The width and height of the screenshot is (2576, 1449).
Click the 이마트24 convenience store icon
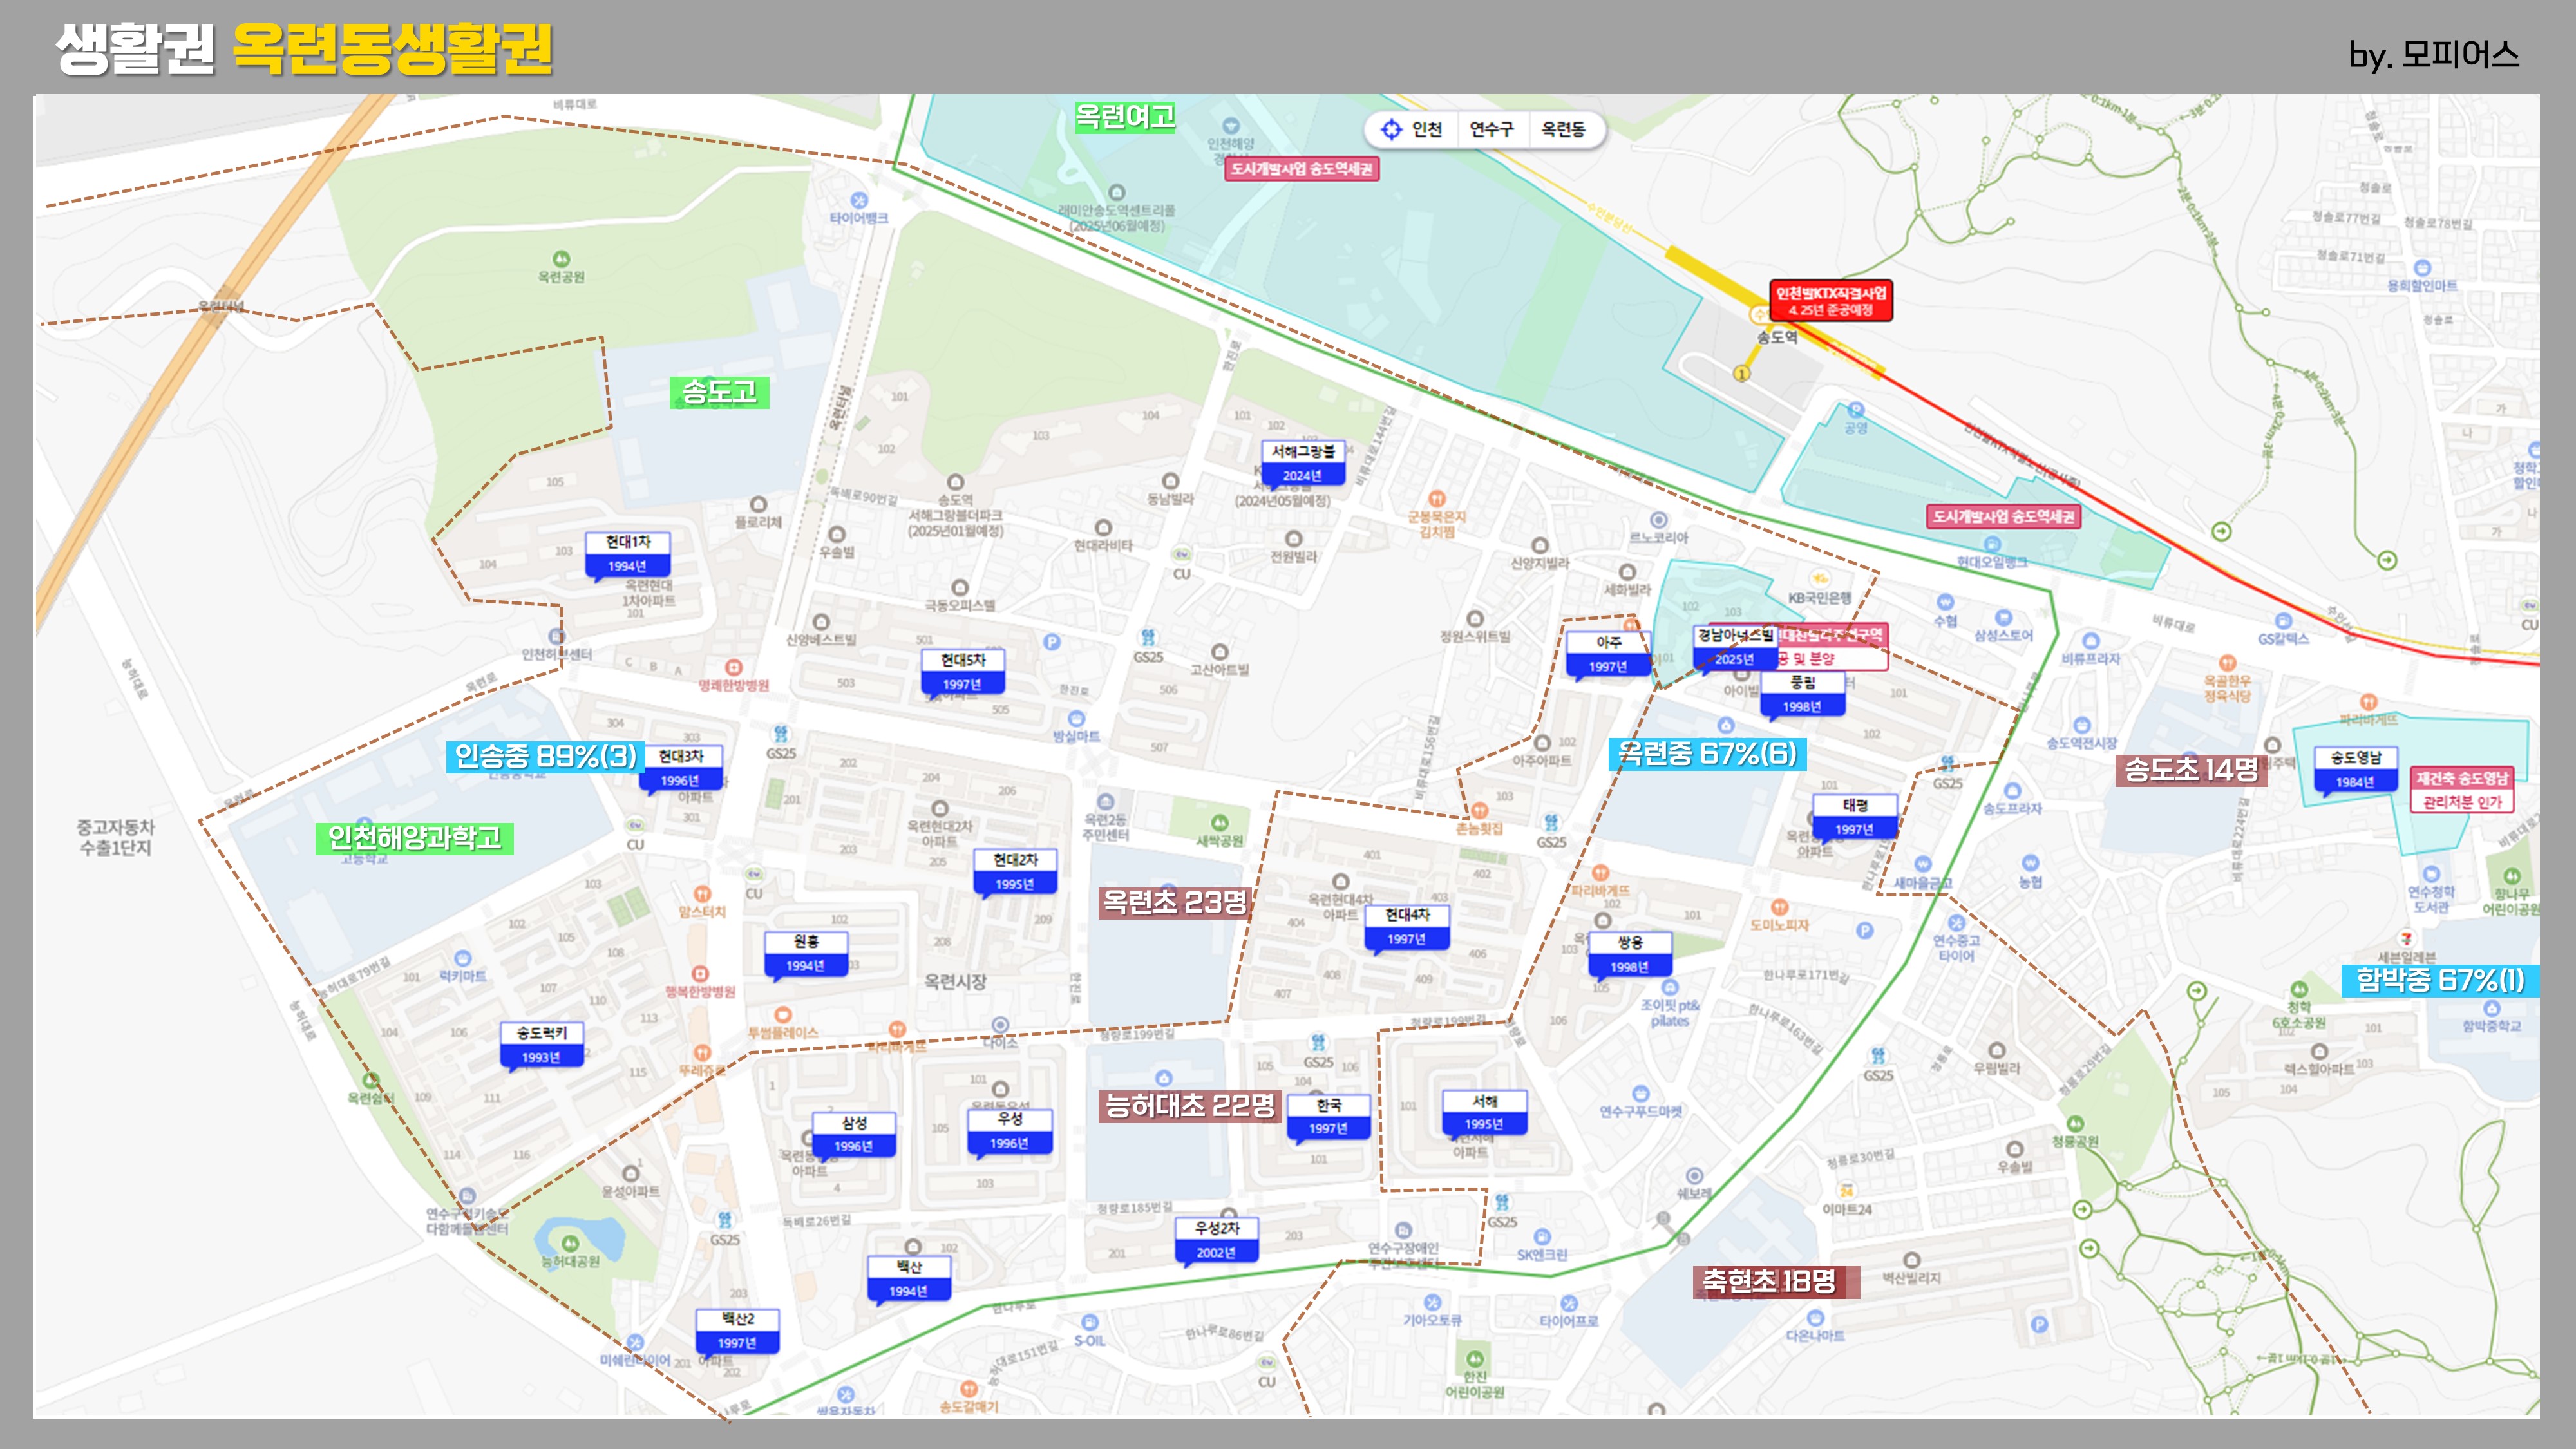[x=1846, y=1190]
